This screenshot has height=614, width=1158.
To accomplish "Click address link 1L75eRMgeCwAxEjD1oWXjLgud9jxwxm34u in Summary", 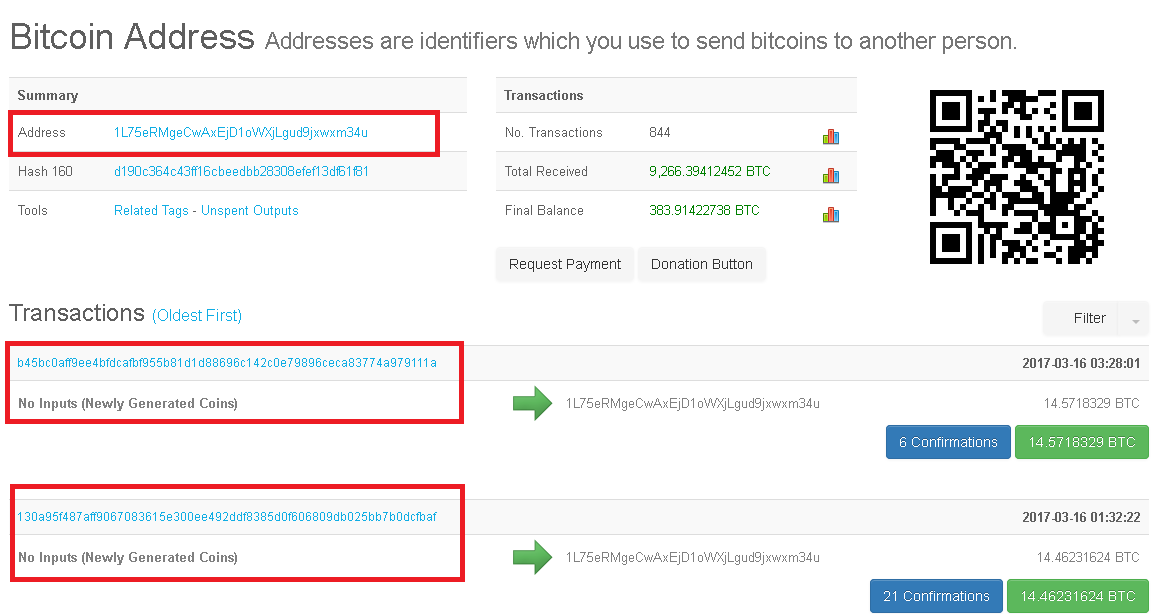I will click(241, 133).
